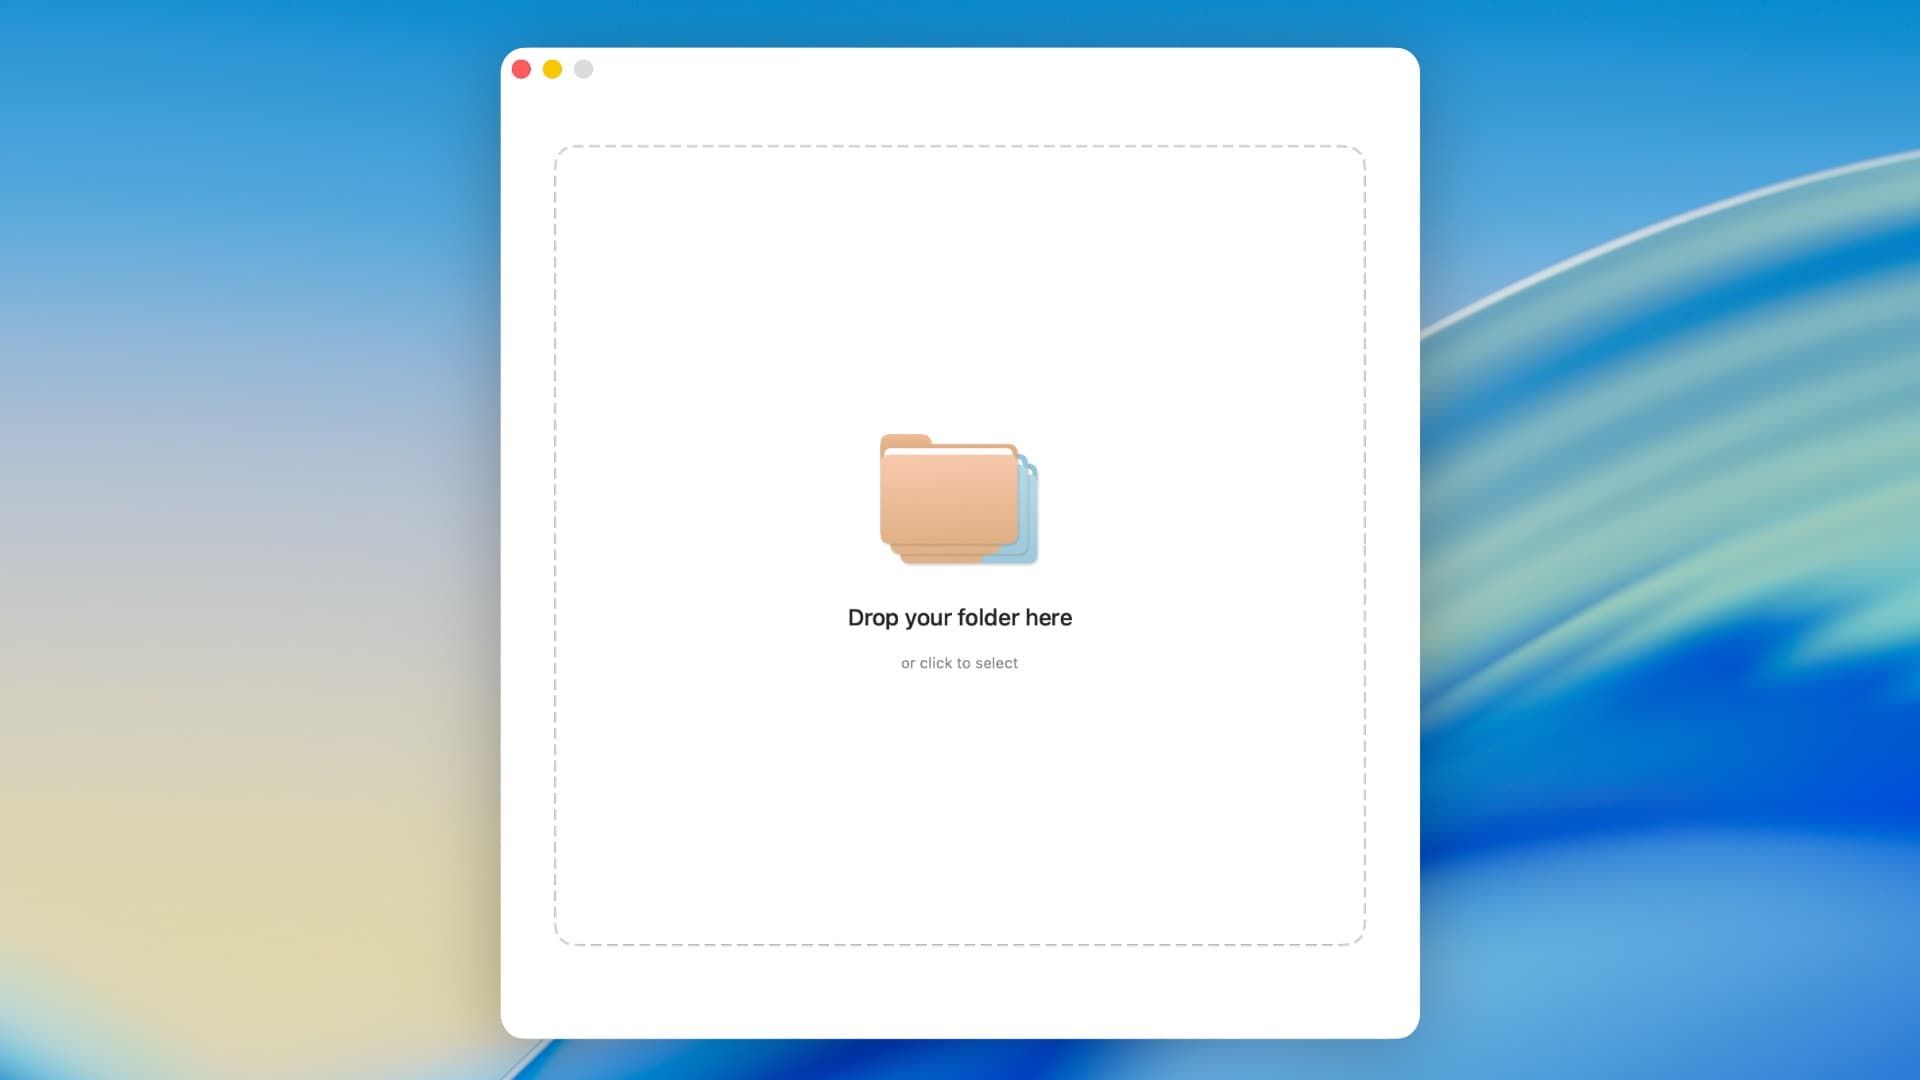1920x1080 pixels.
Task: Click the blue folder peeking behind the orange folder
Action: coord(1030,510)
